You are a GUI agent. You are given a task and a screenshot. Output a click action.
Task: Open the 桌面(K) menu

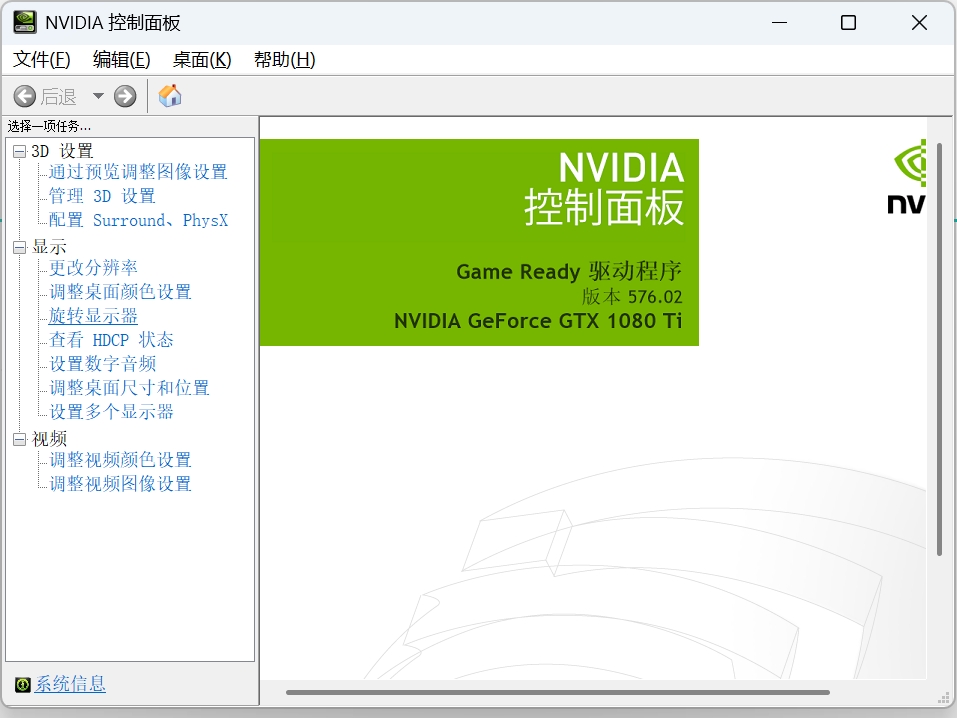(x=202, y=60)
